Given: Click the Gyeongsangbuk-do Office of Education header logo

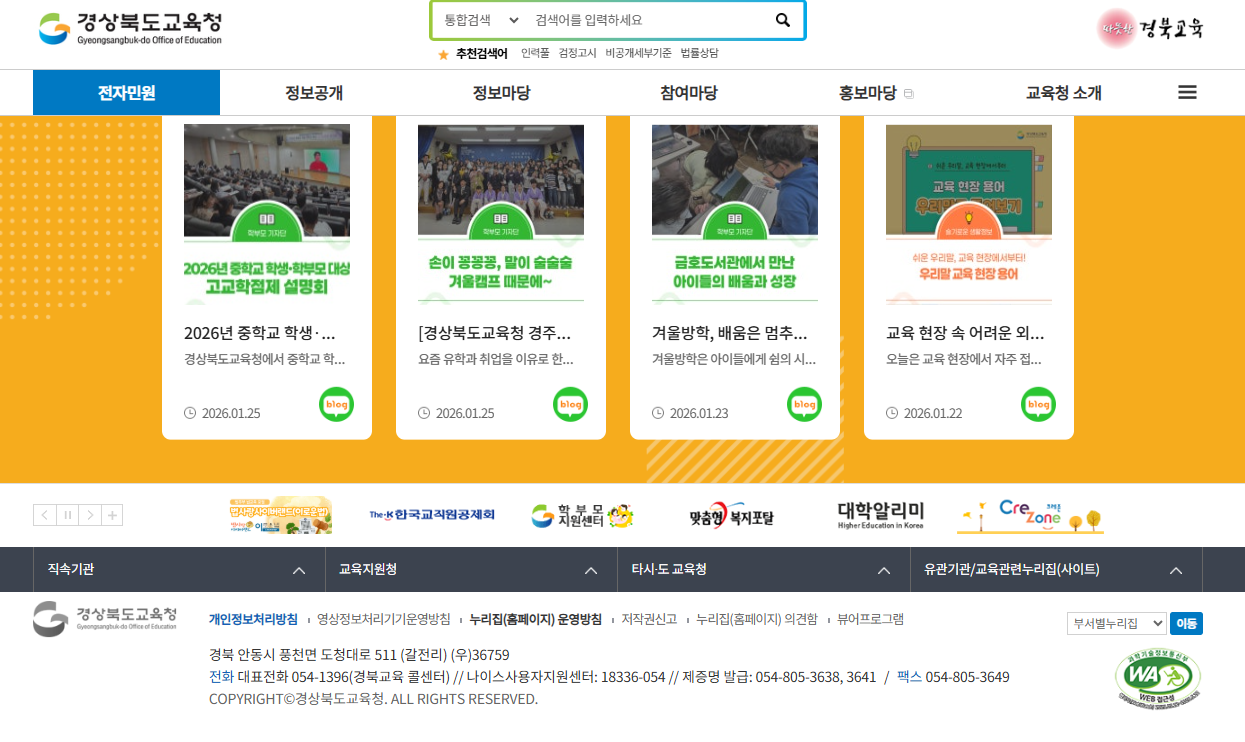Looking at the screenshot, I should click(130, 28).
